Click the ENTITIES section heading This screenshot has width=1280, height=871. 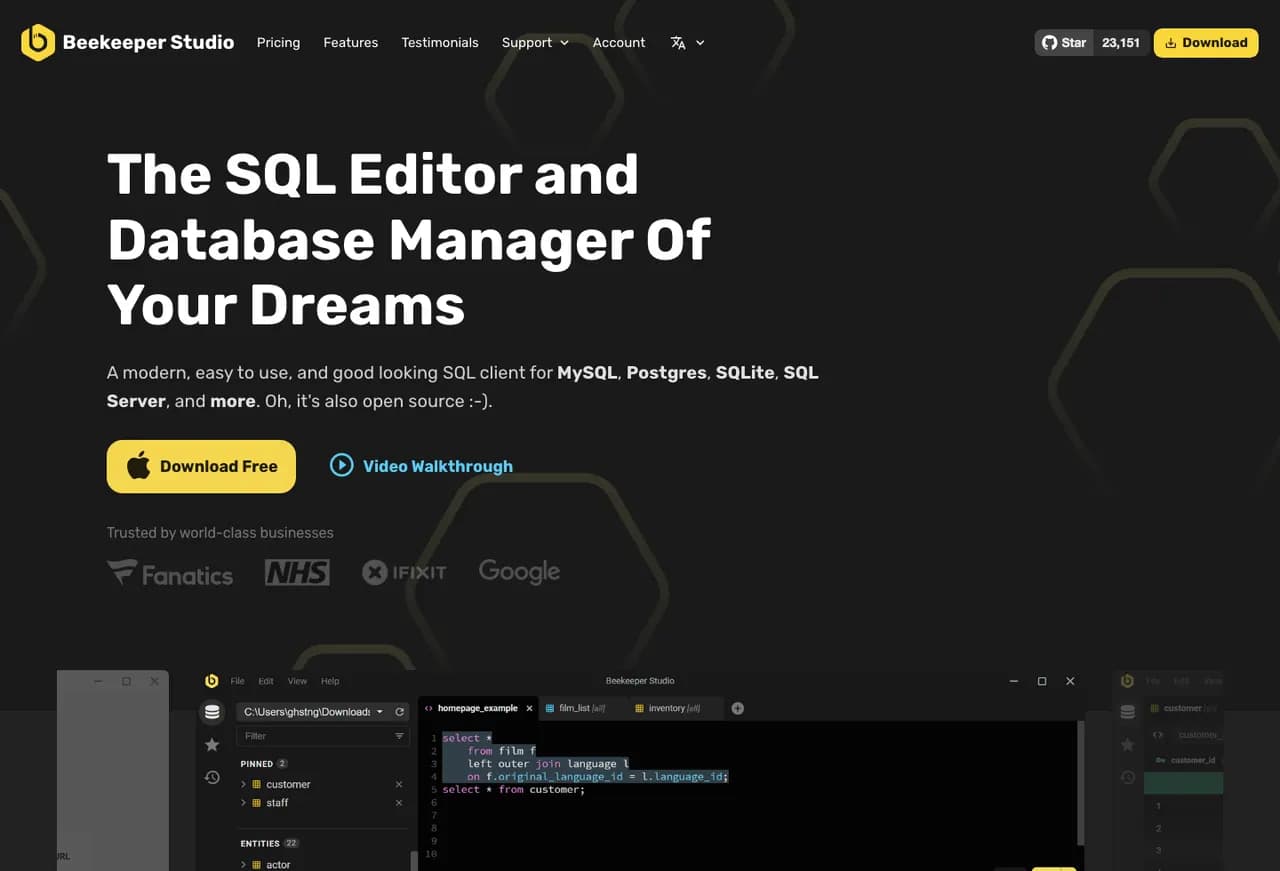click(259, 844)
